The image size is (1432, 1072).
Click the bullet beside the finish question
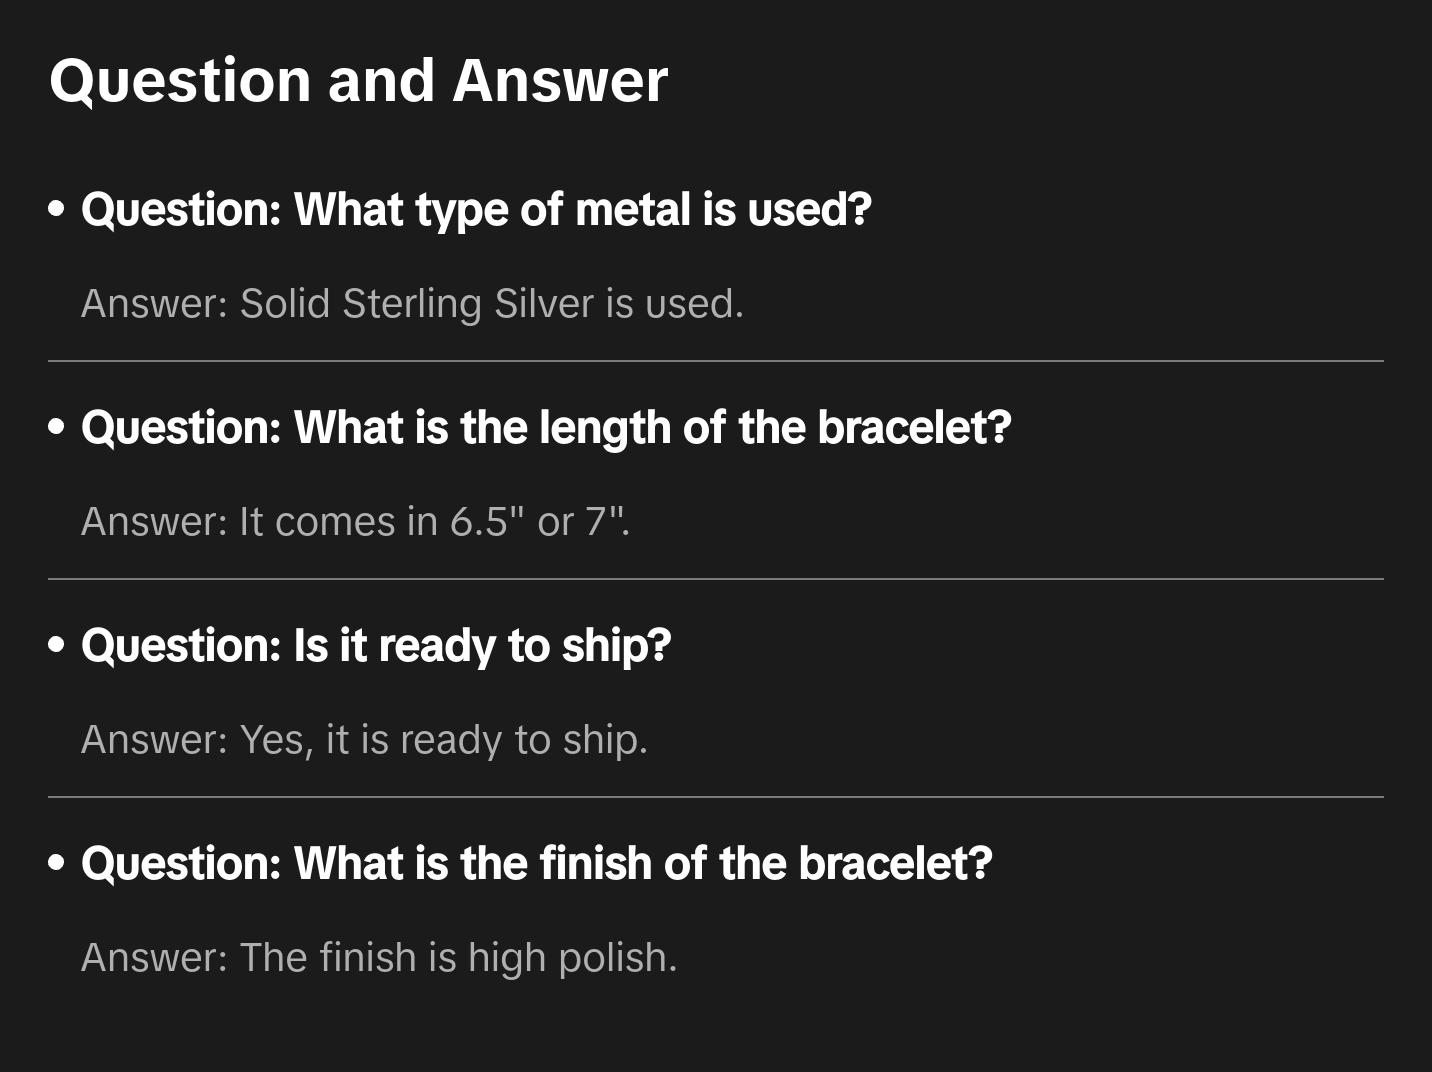57,864
